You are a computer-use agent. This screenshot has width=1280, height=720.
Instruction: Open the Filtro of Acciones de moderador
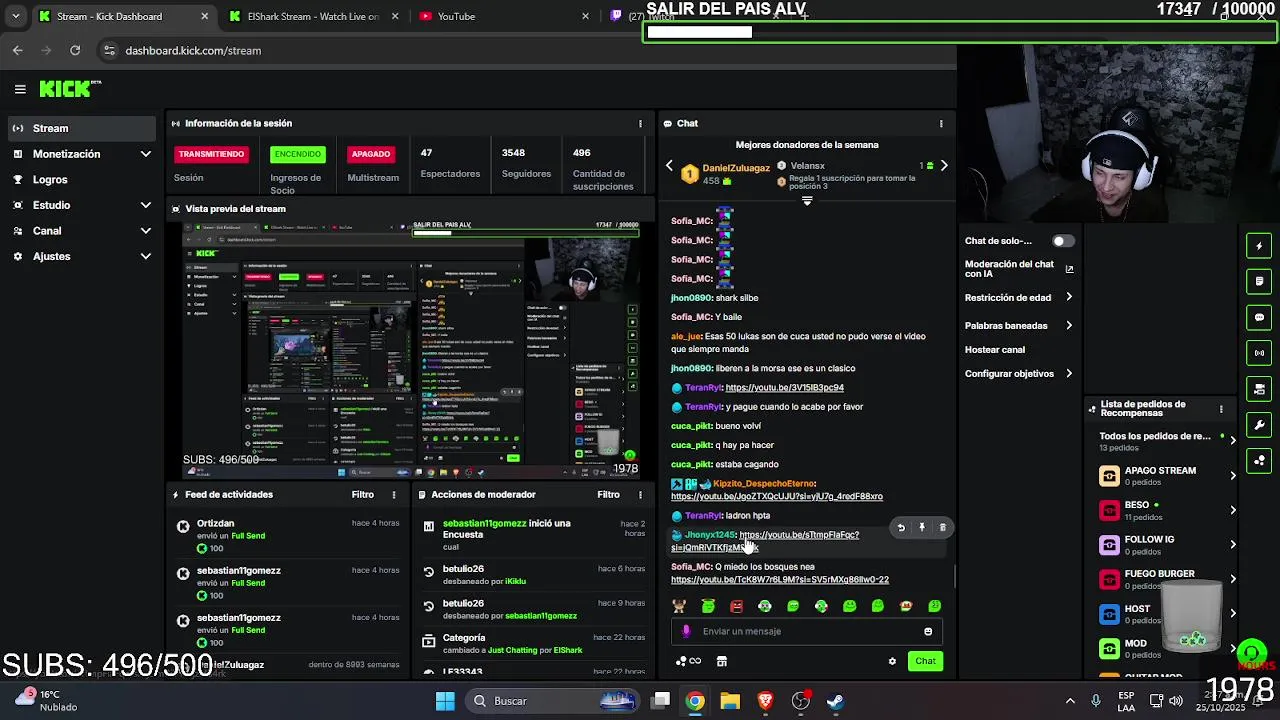point(608,495)
